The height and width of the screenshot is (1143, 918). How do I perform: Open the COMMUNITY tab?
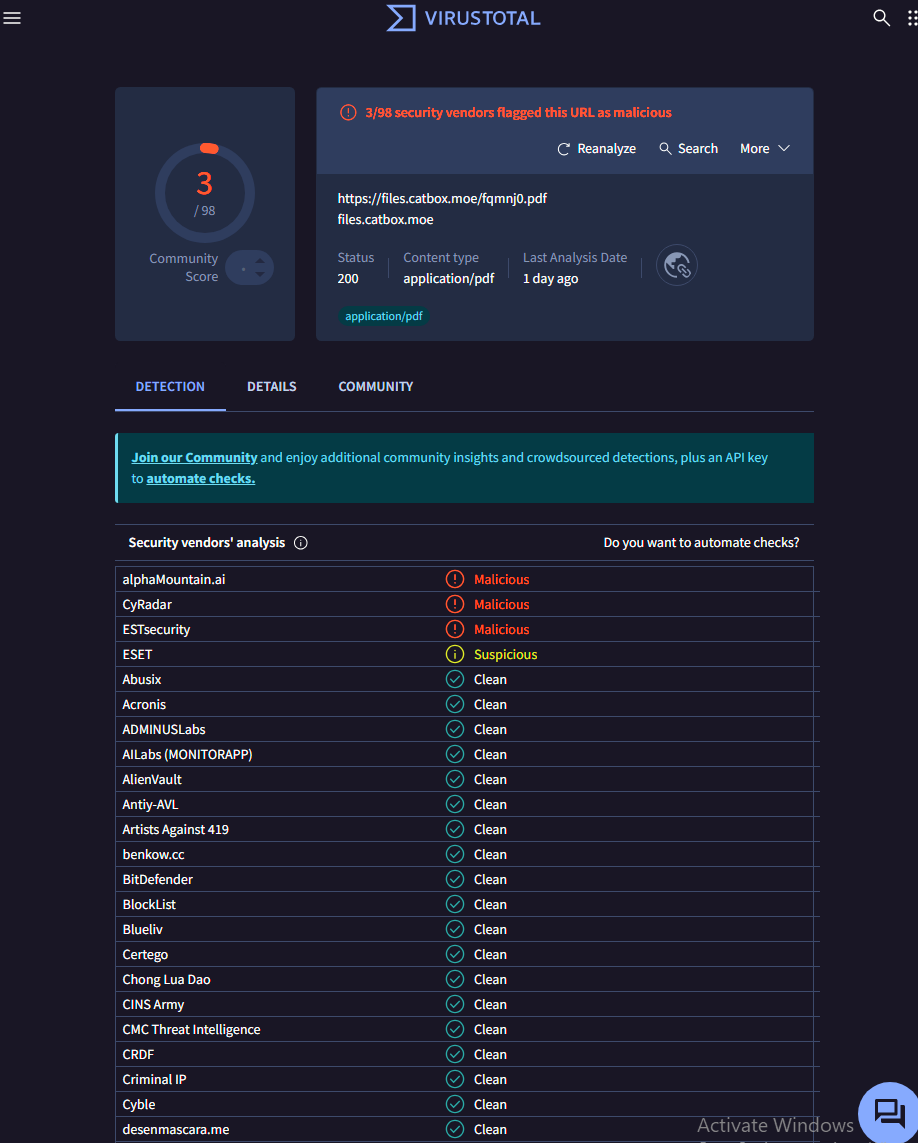pyautogui.click(x=376, y=386)
